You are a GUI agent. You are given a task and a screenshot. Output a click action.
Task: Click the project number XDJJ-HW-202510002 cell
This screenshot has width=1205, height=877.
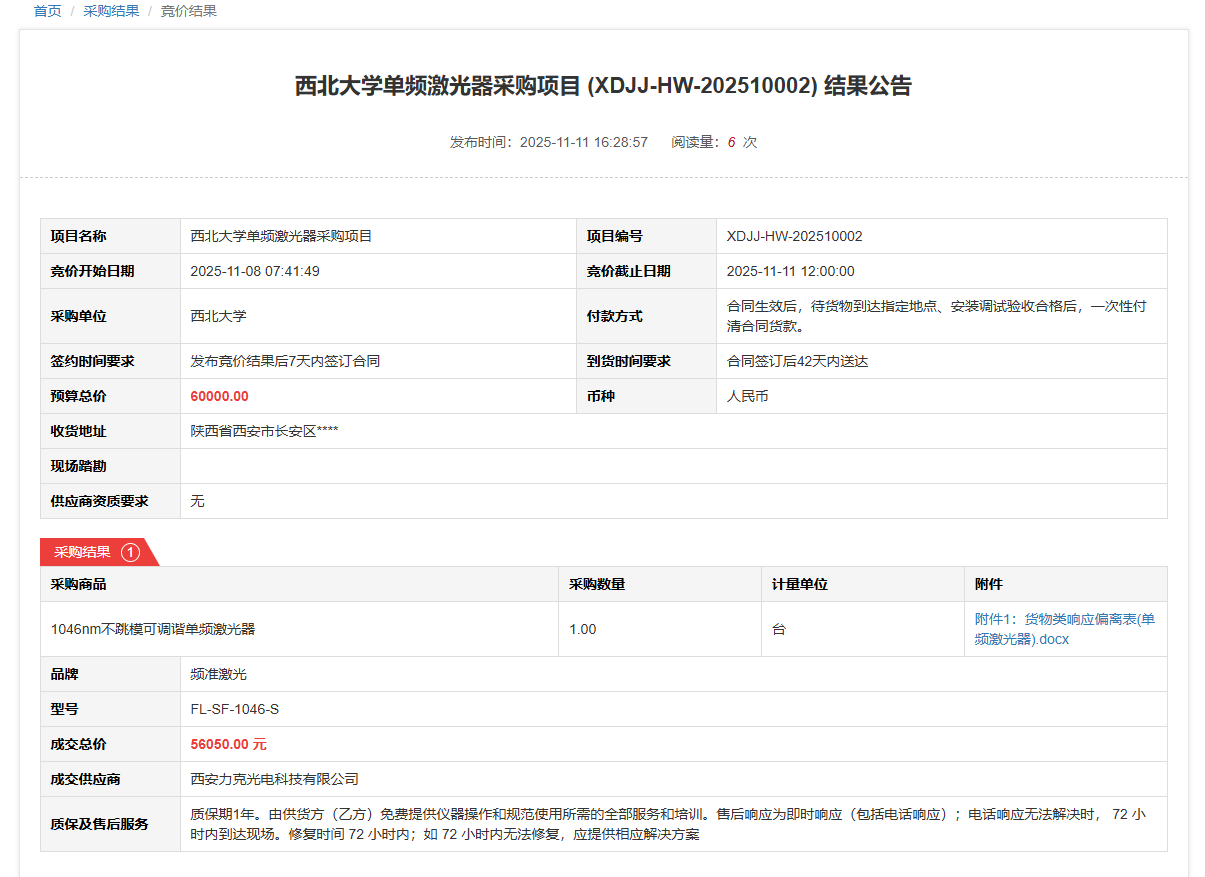click(794, 236)
